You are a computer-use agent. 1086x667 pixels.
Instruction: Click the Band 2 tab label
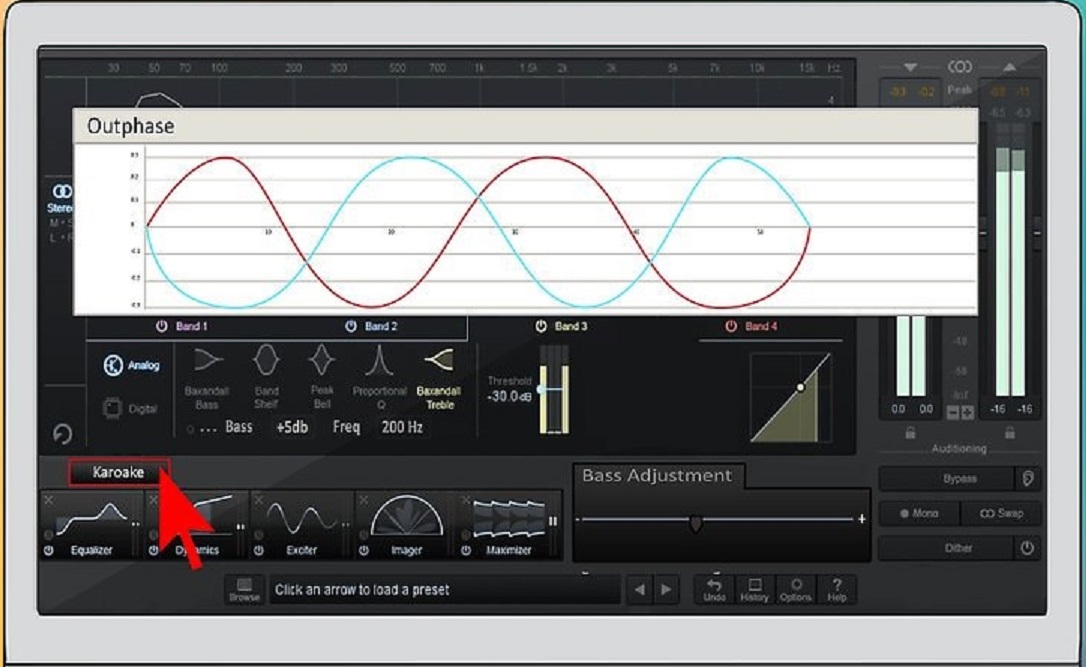[381, 326]
